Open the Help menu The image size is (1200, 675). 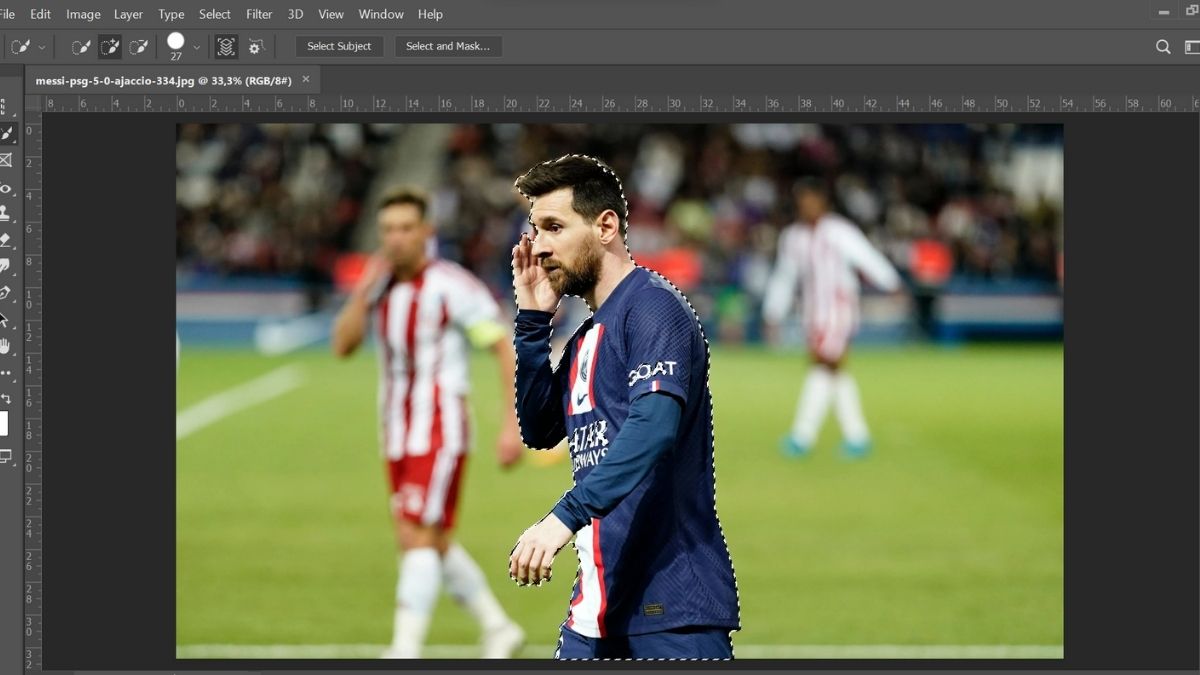(430, 14)
